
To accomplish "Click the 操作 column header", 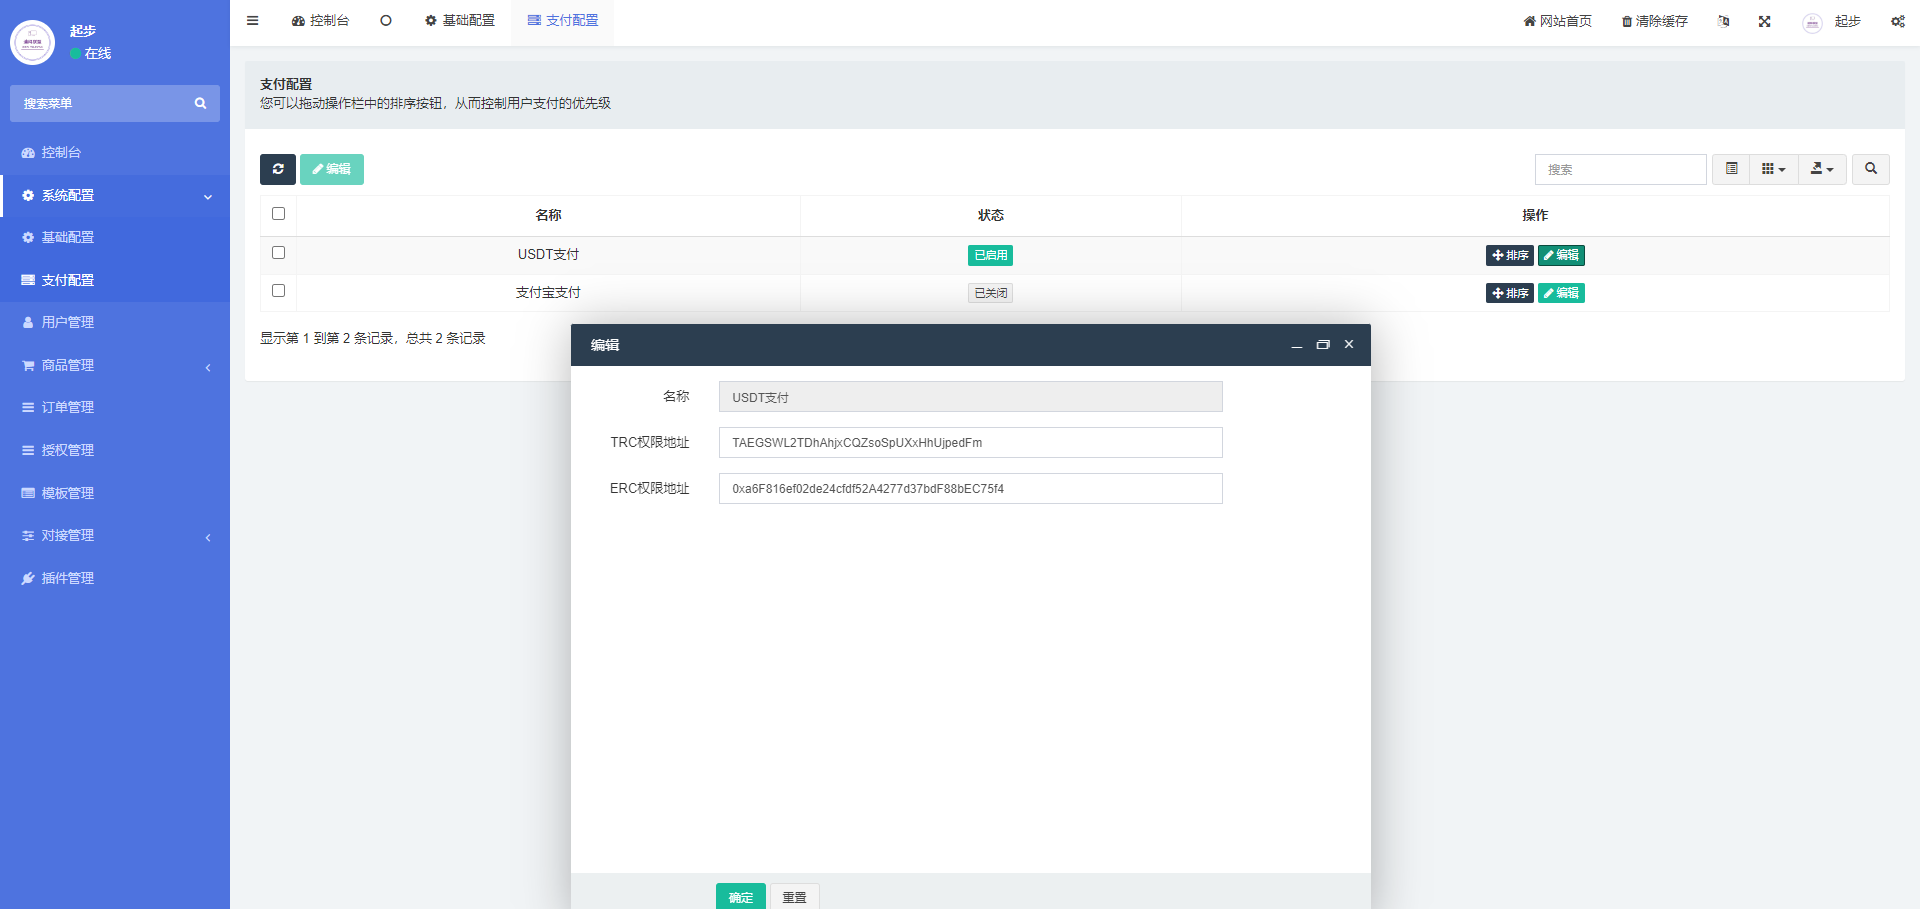I will click(x=1535, y=215).
